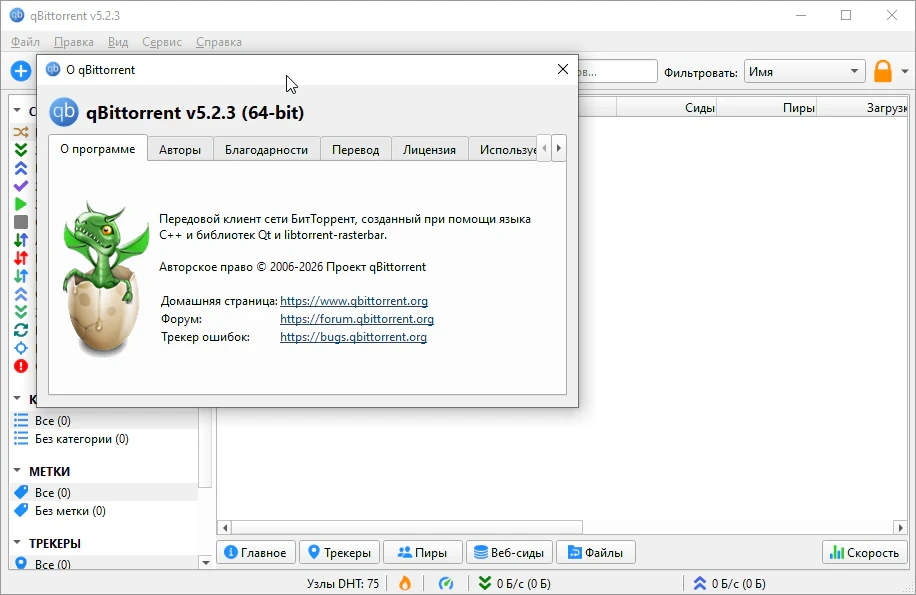Open the https://bugs.qbittorrent.org link
916x595 pixels.
pyautogui.click(x=353, y=337)
